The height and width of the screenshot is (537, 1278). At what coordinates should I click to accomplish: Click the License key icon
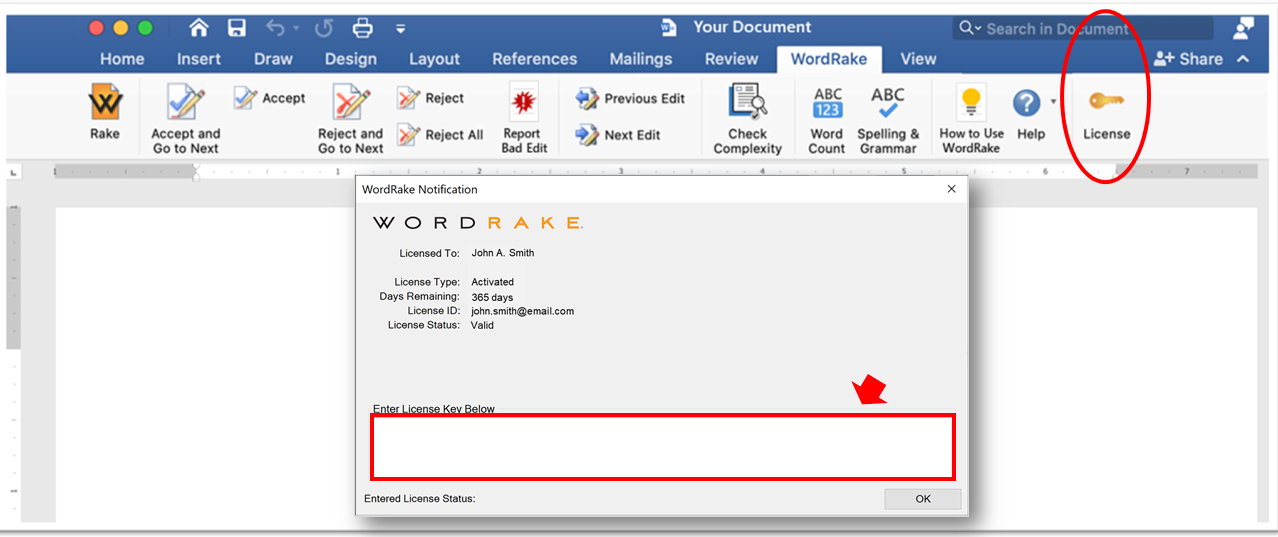click(x=1106, y=102)
